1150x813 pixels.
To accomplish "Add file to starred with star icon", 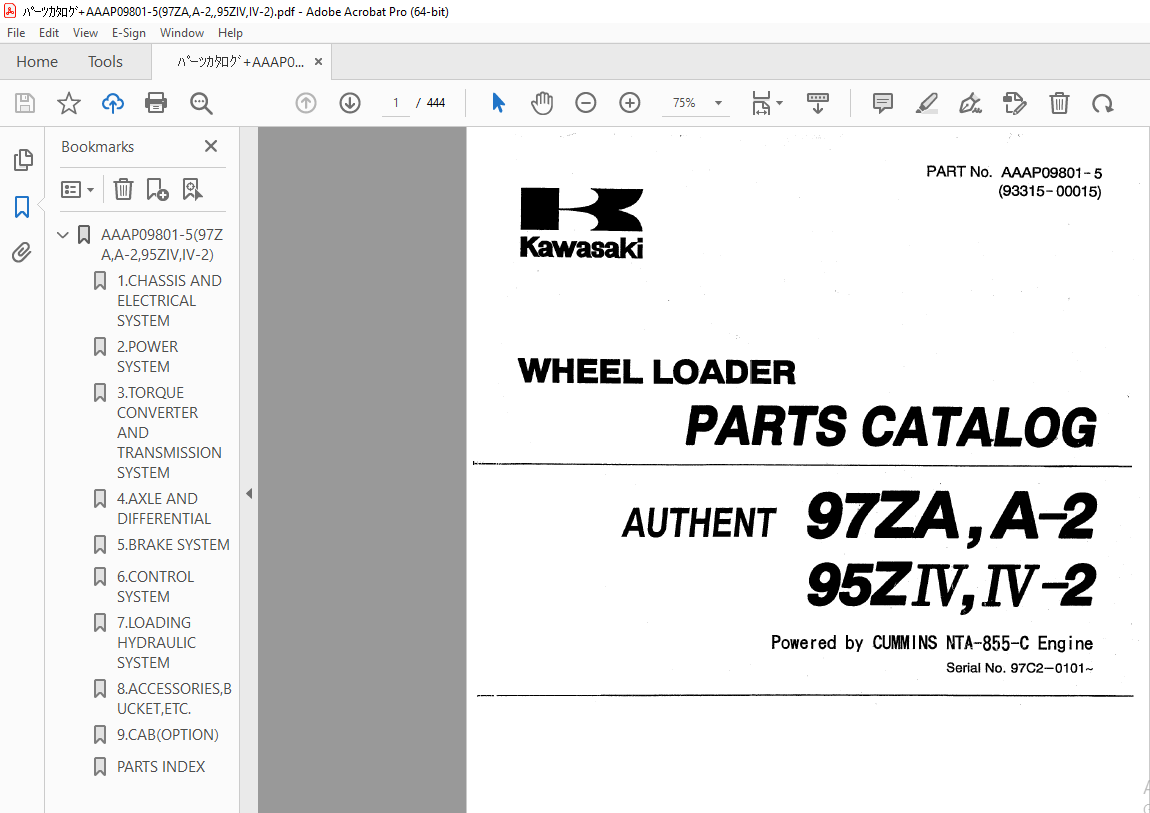I will tap(69, 103).
